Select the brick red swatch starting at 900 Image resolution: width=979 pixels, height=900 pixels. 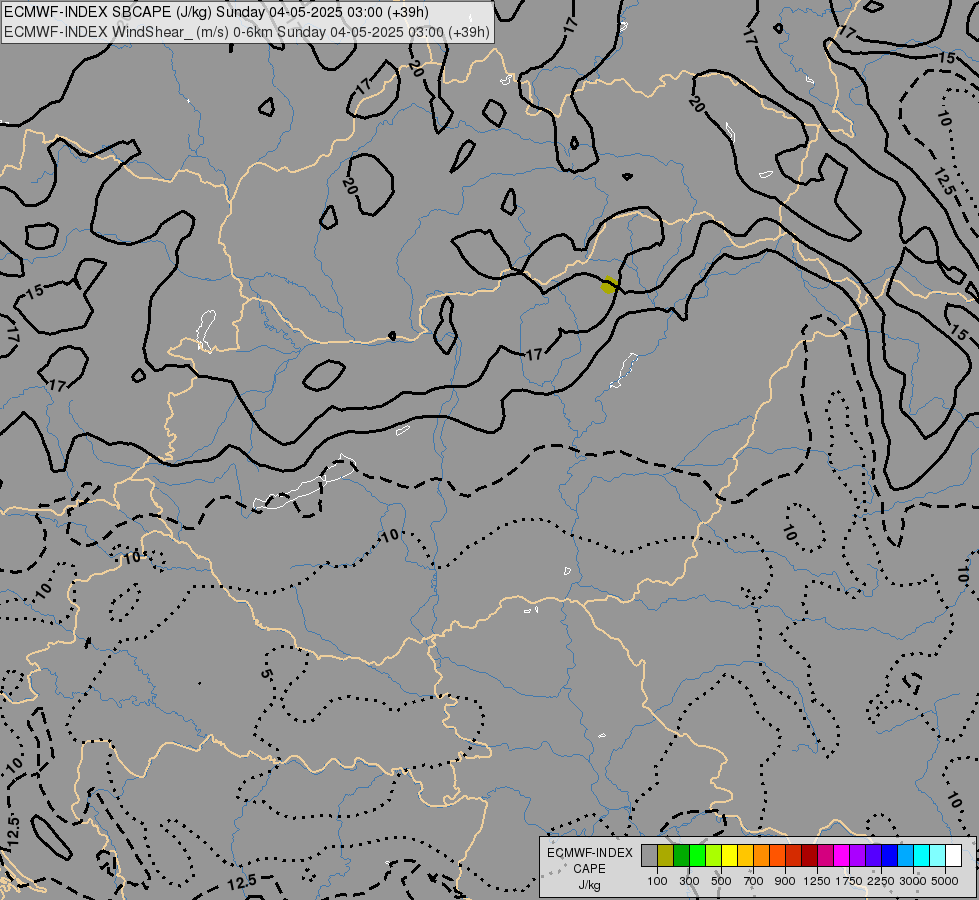[x=794, y=855]
